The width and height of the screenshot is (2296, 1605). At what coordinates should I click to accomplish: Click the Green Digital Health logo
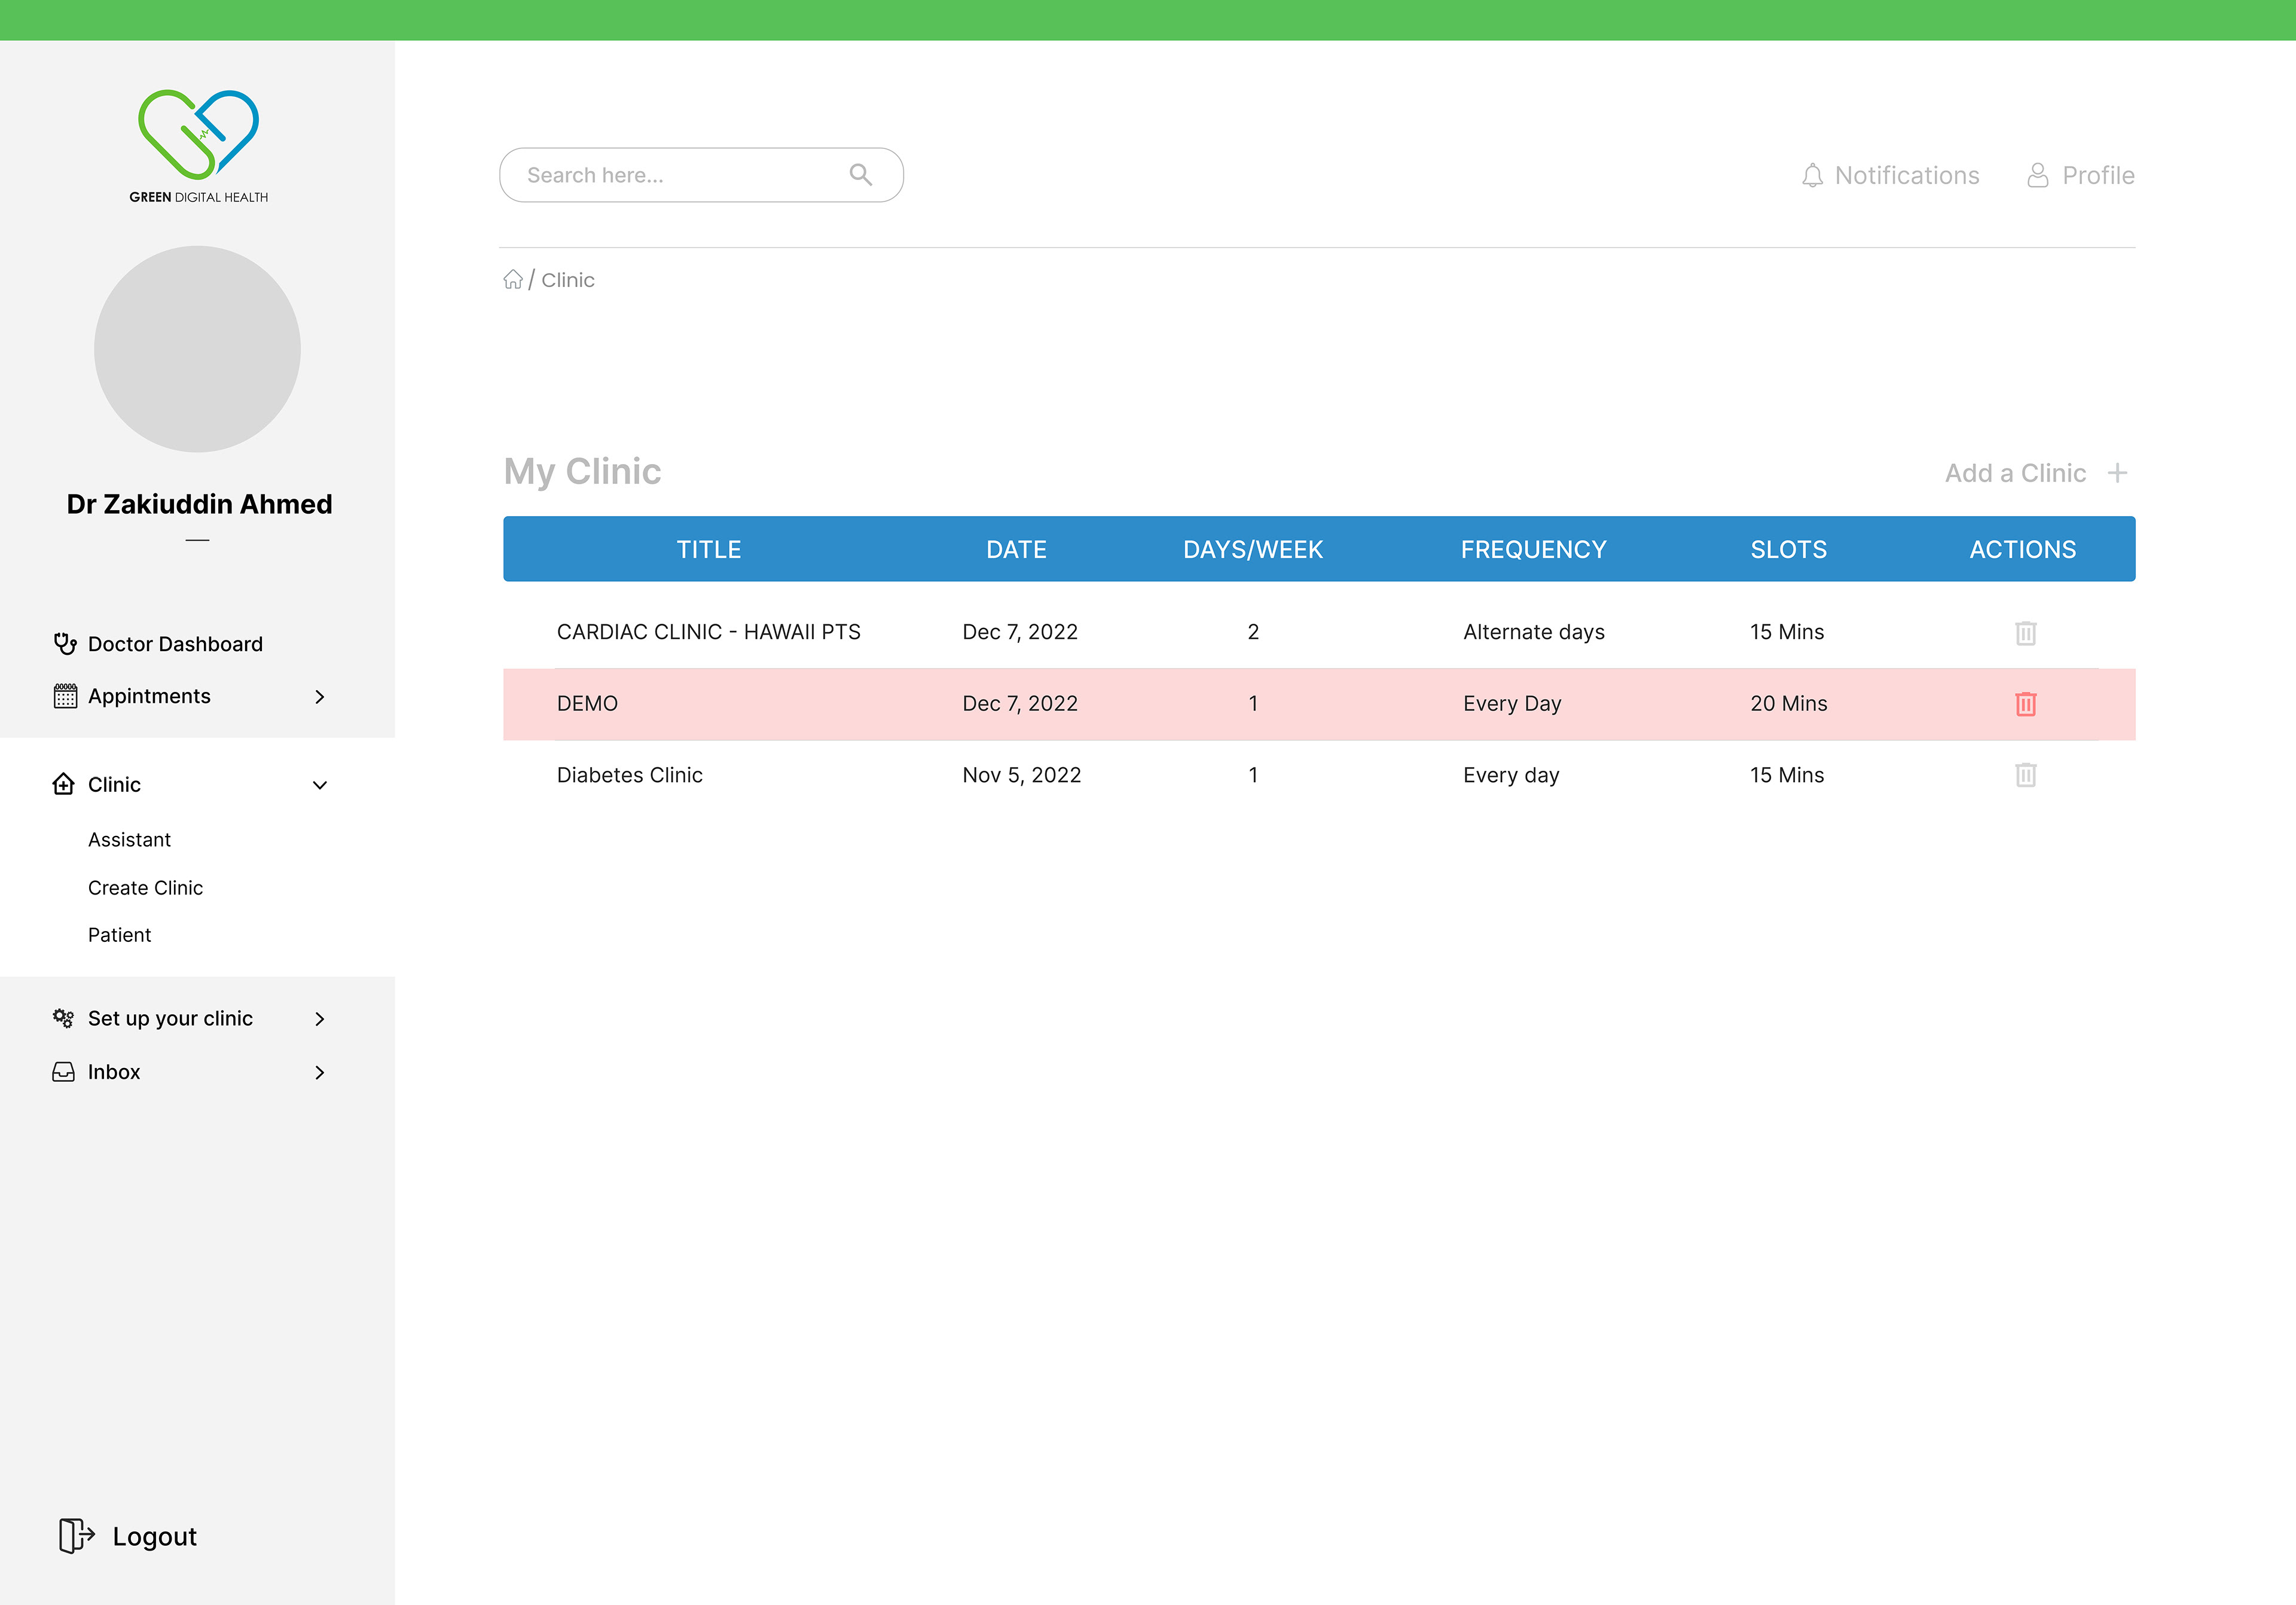(x=198, y=145)
